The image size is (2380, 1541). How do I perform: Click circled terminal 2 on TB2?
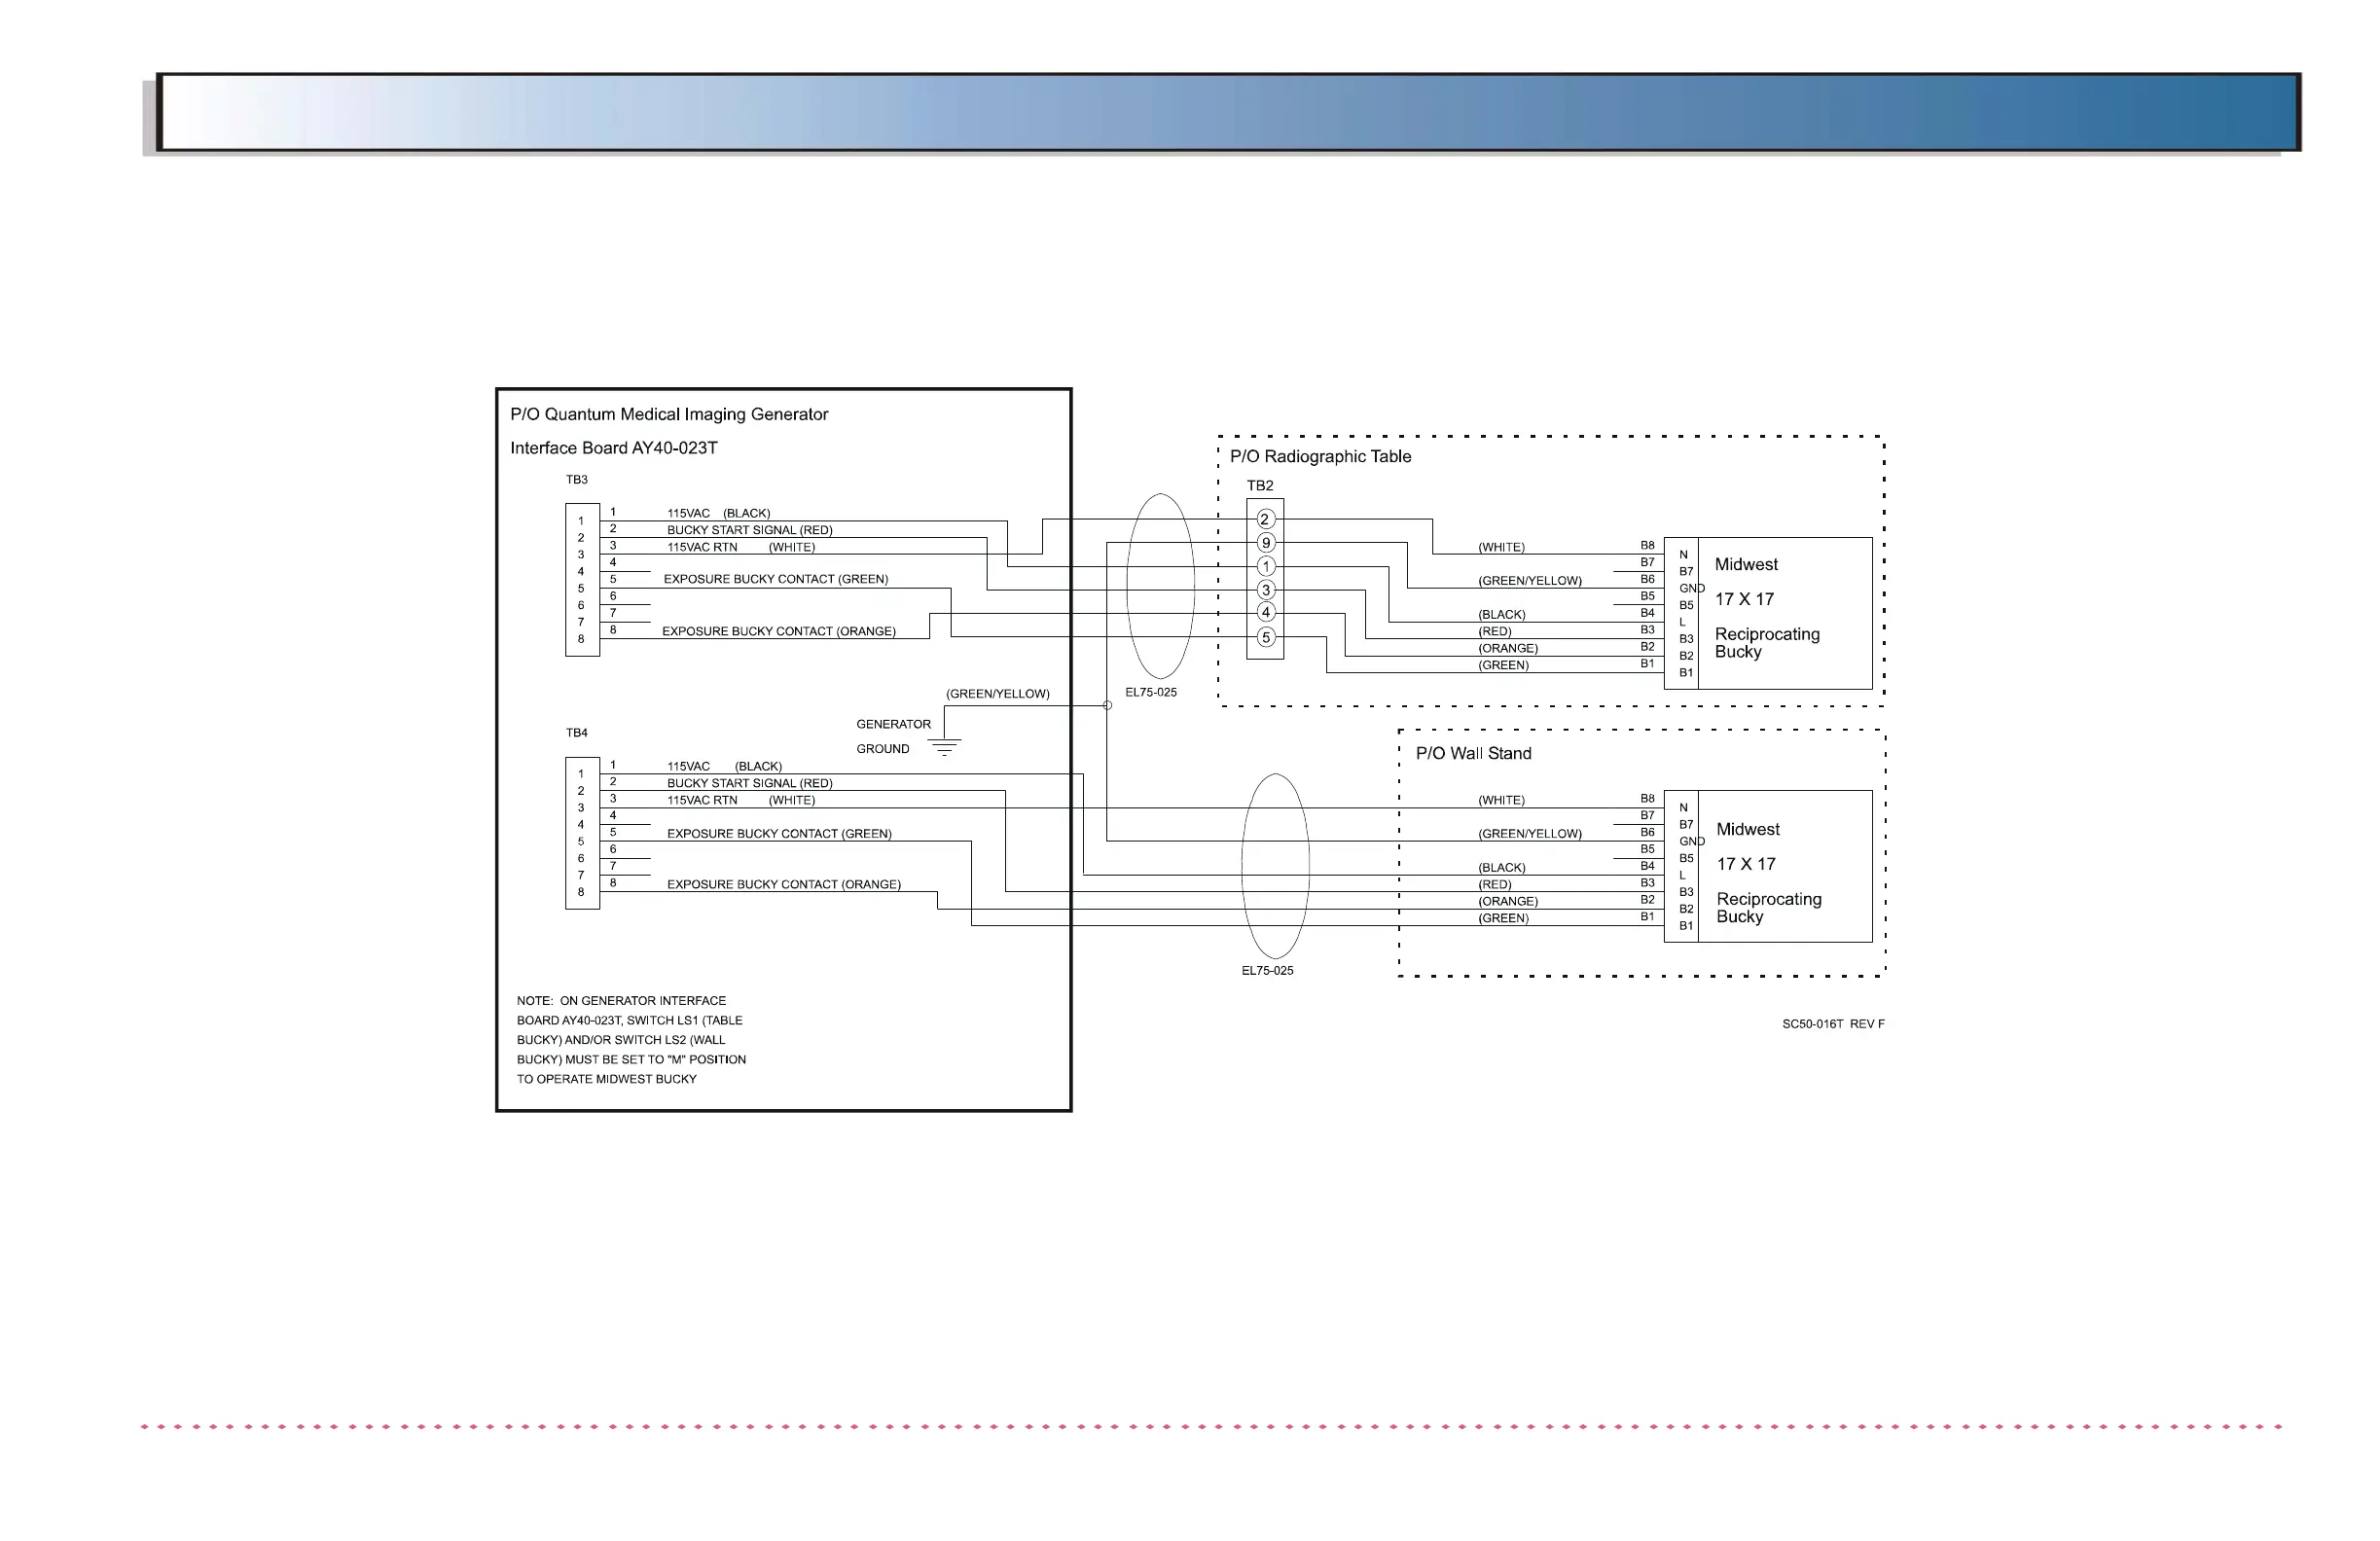[1265, 519]
